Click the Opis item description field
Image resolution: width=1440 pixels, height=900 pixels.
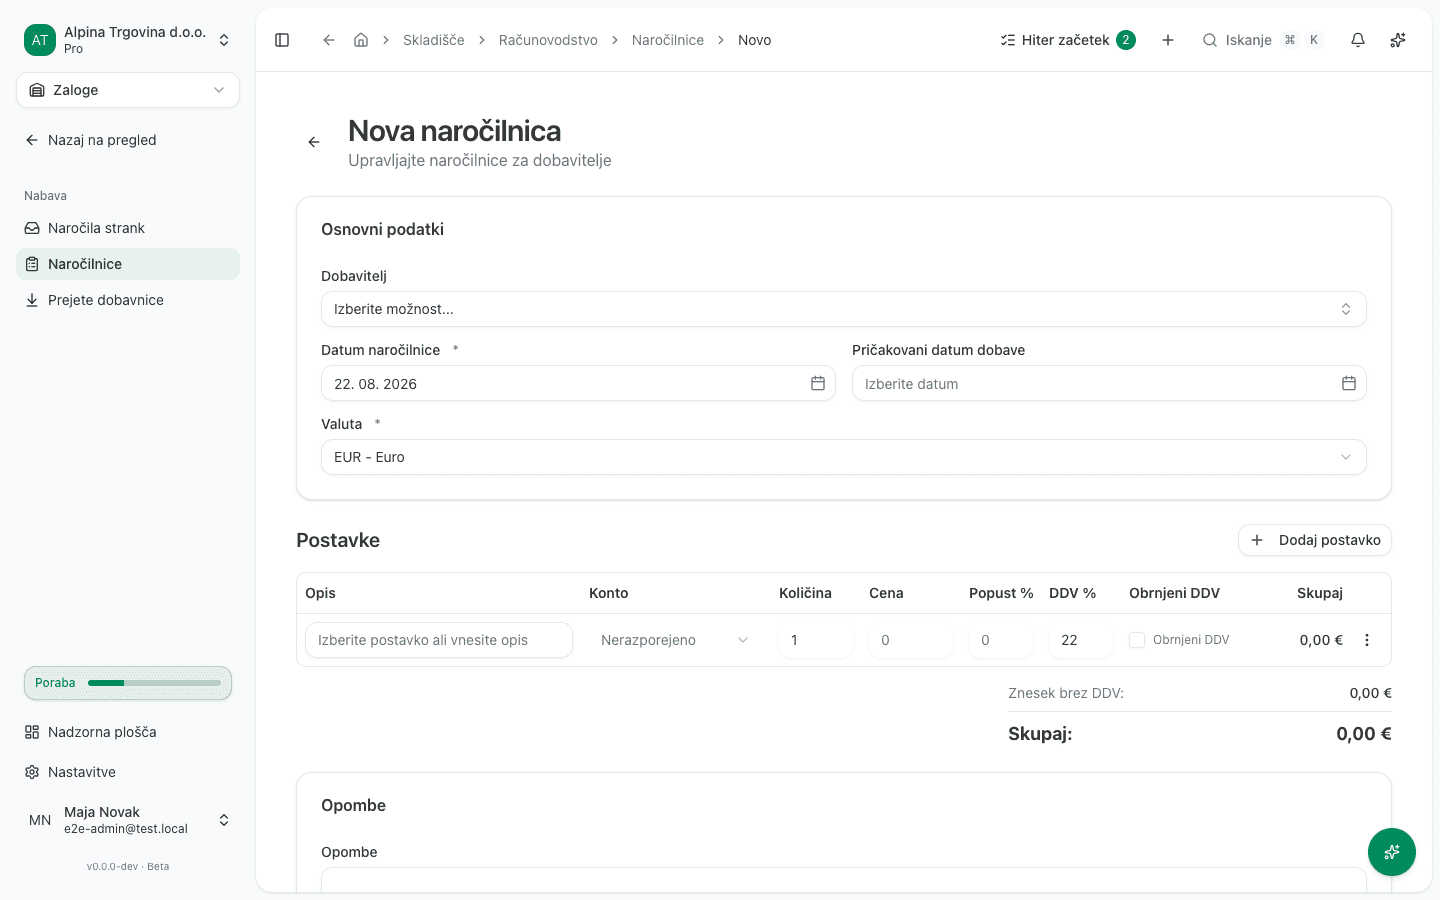[x=439, y=640]
